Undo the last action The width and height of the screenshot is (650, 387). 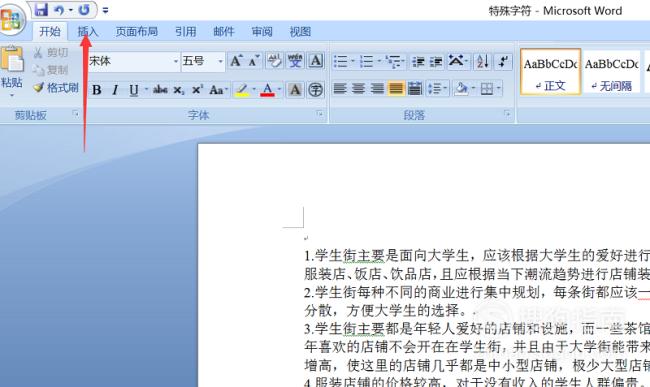click(x=58, y=10)
